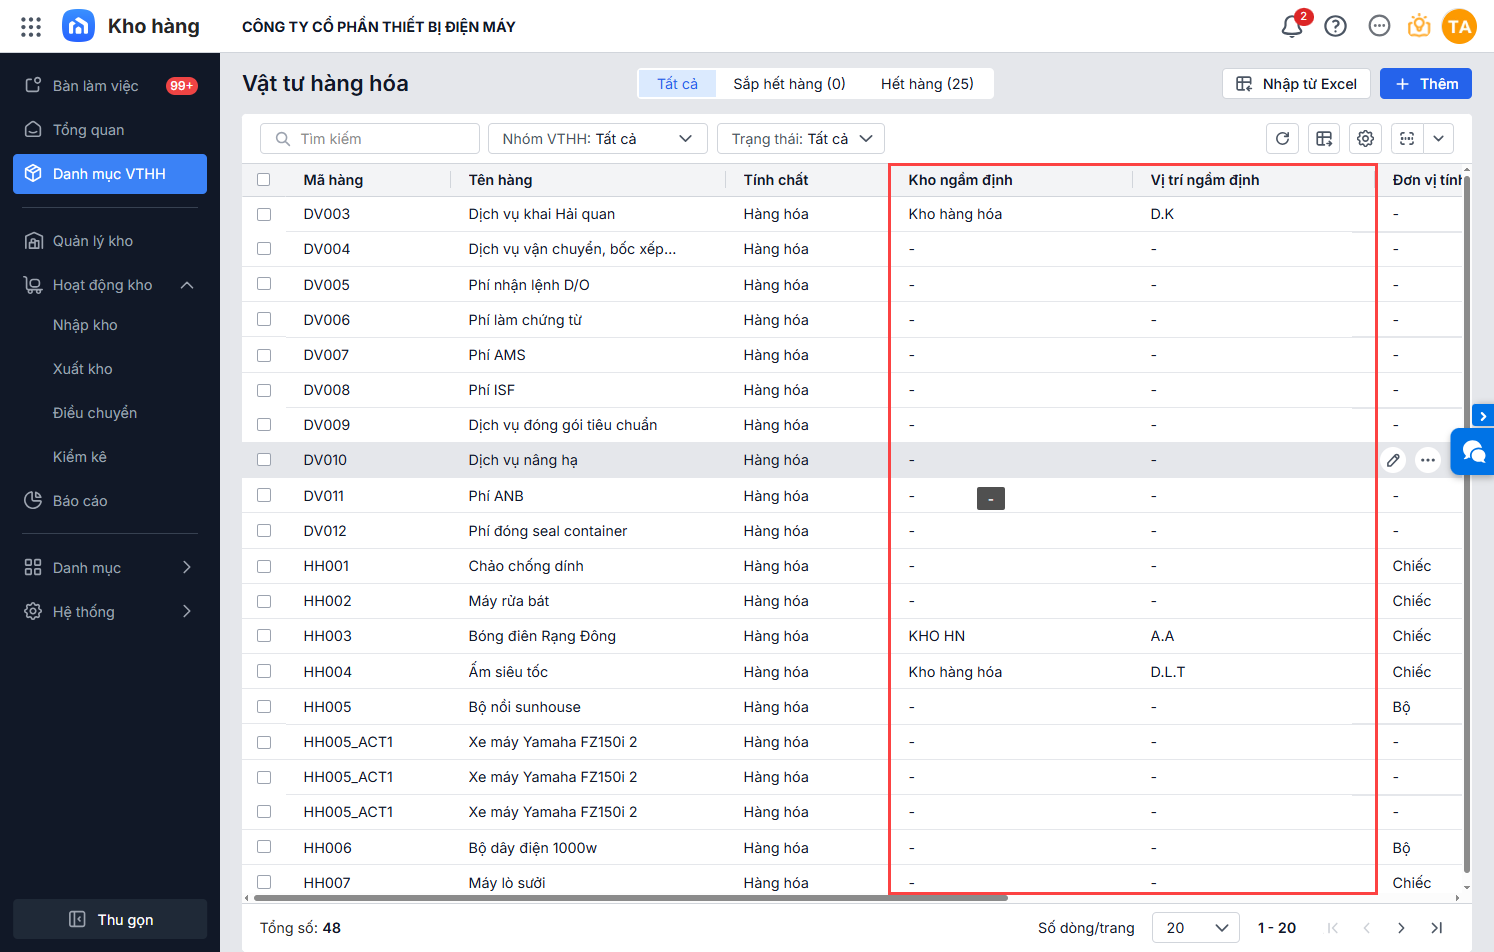
Task: Open Nhập kho in the sidebar
Action: (x=85, y=325)
